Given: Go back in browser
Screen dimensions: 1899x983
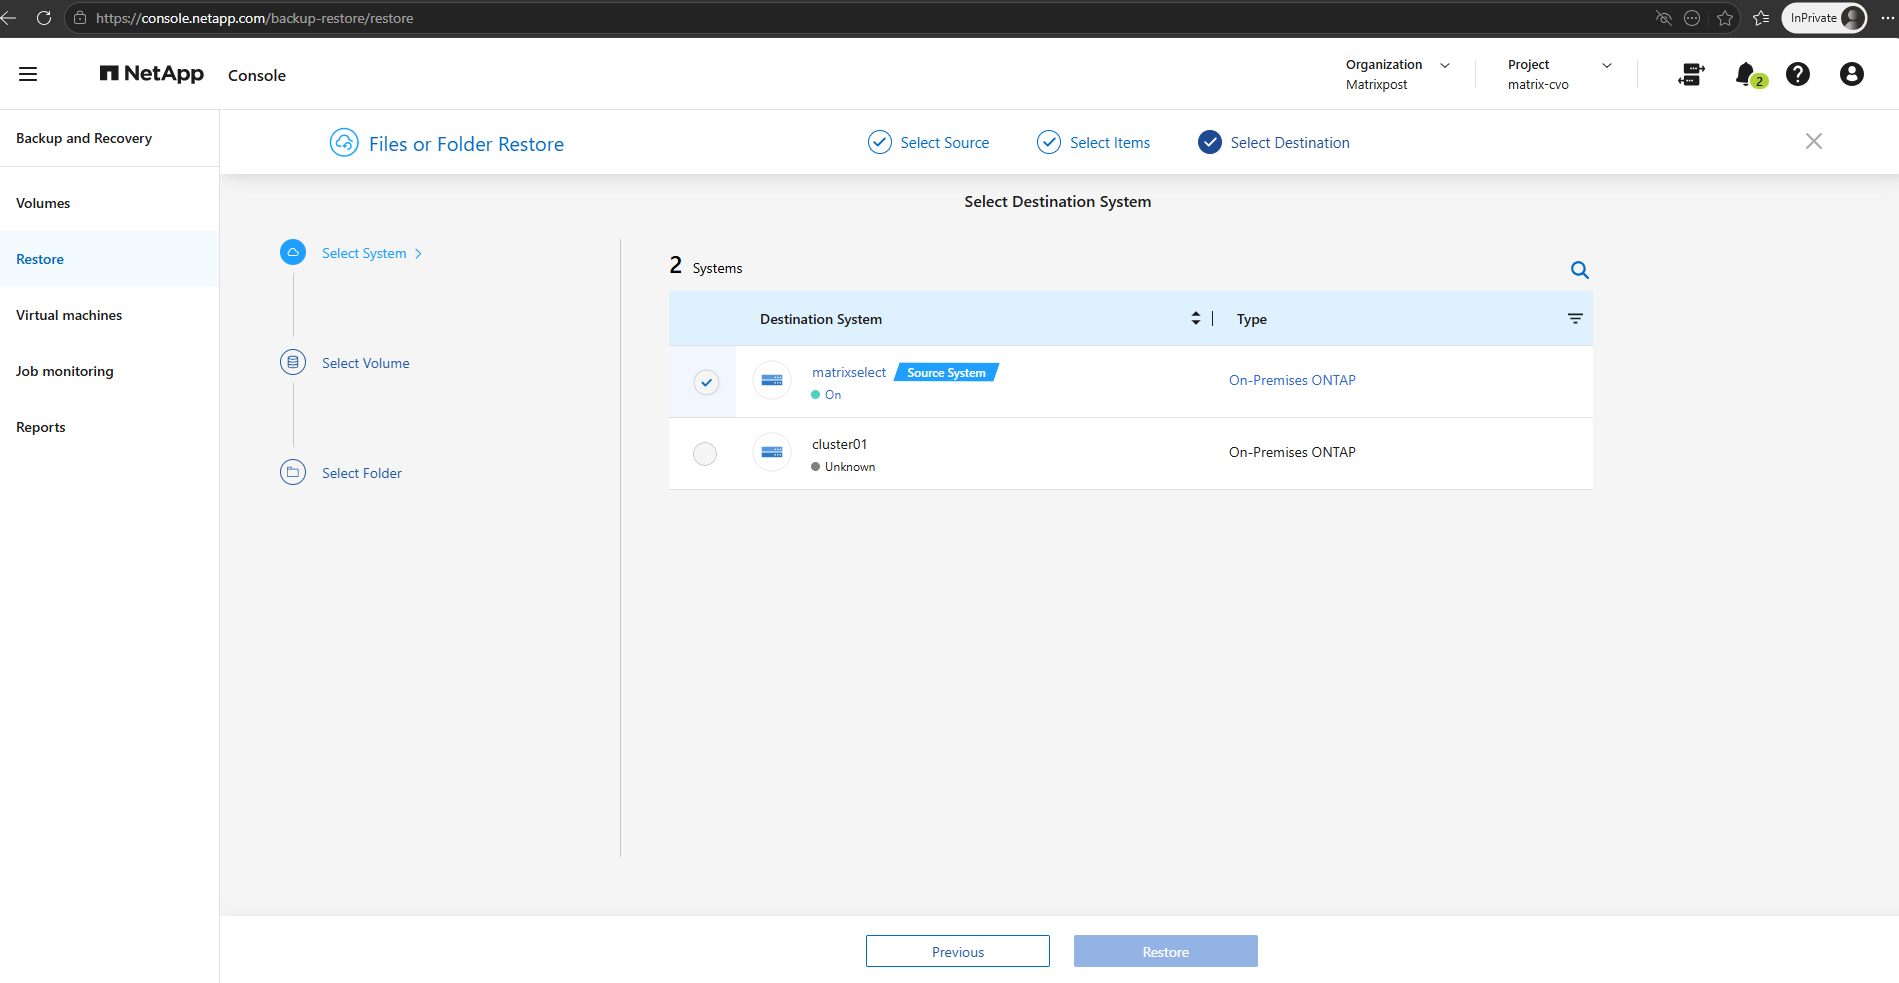Looking at the screenshot, I should click(9, 18).
